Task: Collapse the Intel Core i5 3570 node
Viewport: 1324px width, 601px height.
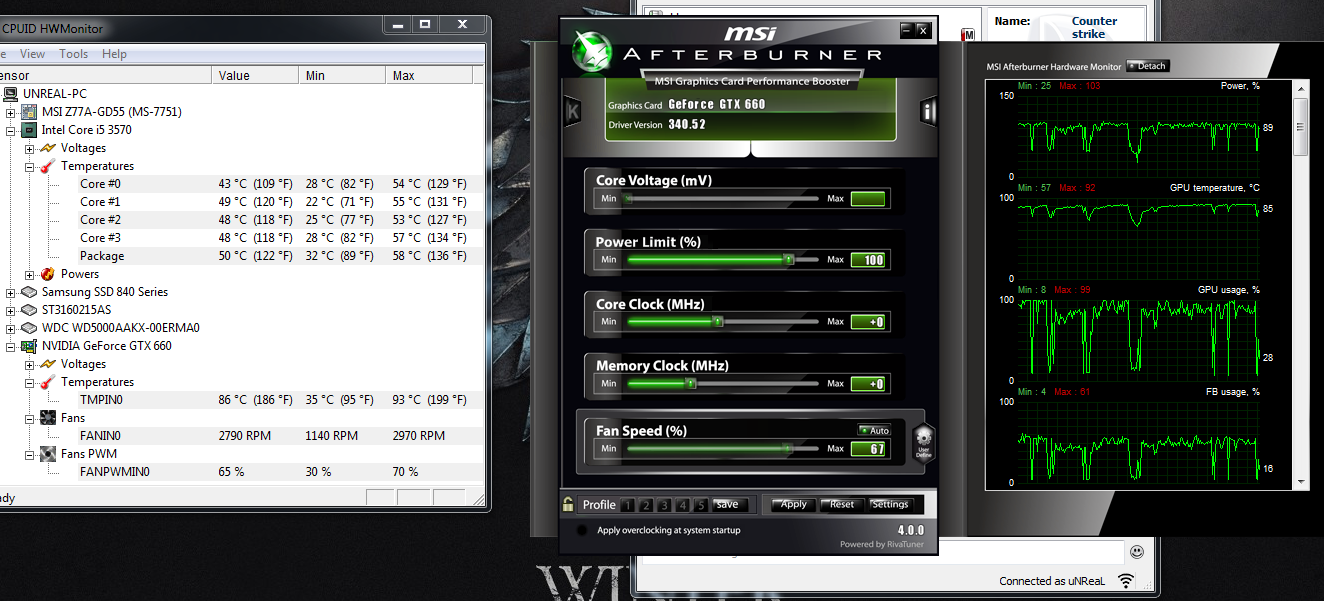Action: point(11,130)
